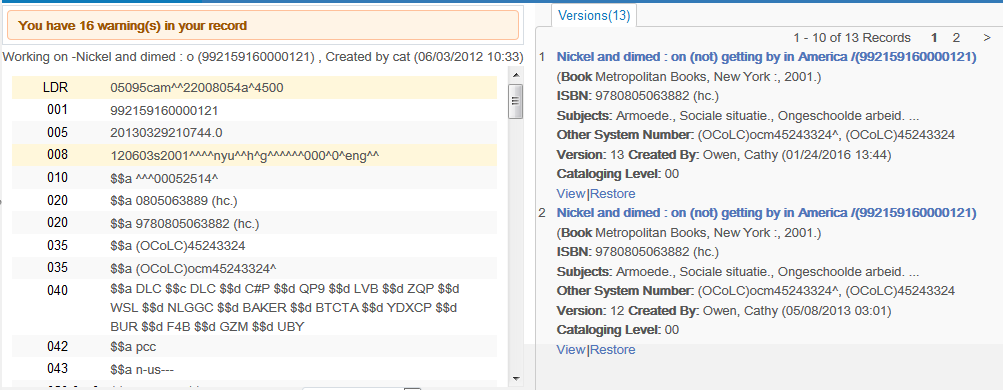The height and width of the screenshot is (390, 1003).
Task: Open next page of version records
Action: [986, 38]
